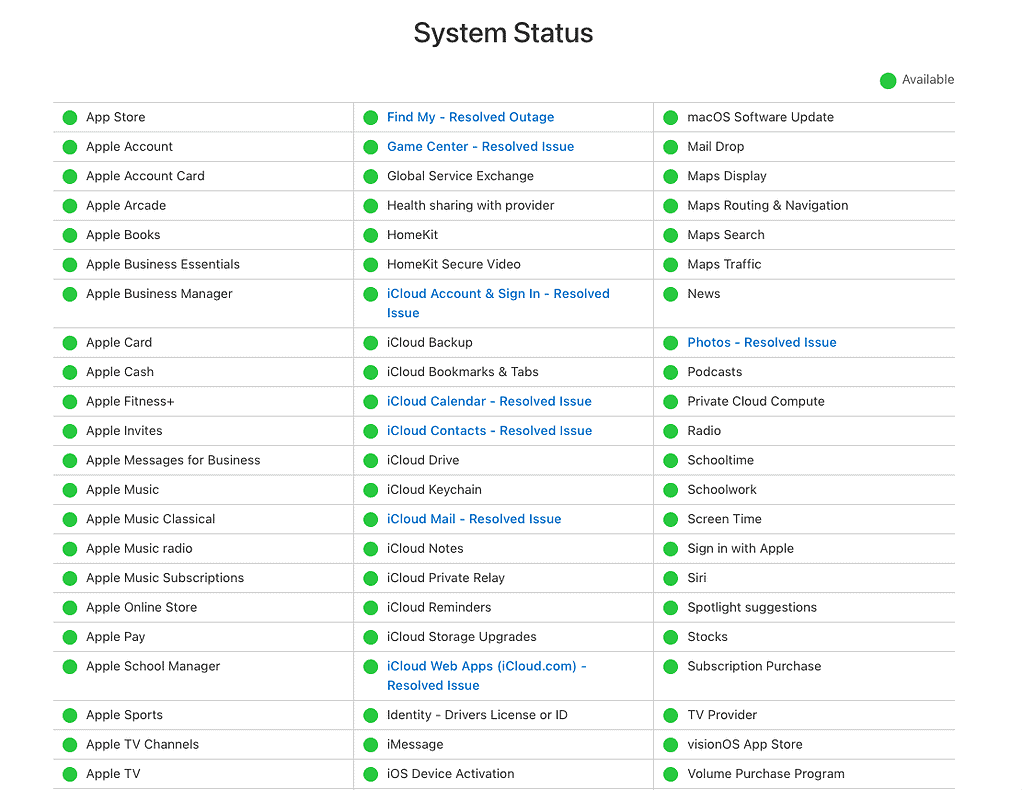The width and height of the screenshot is (1023, 790).
Task: Click green status dot beside Apple Arcade
Action: click(70, 206)
